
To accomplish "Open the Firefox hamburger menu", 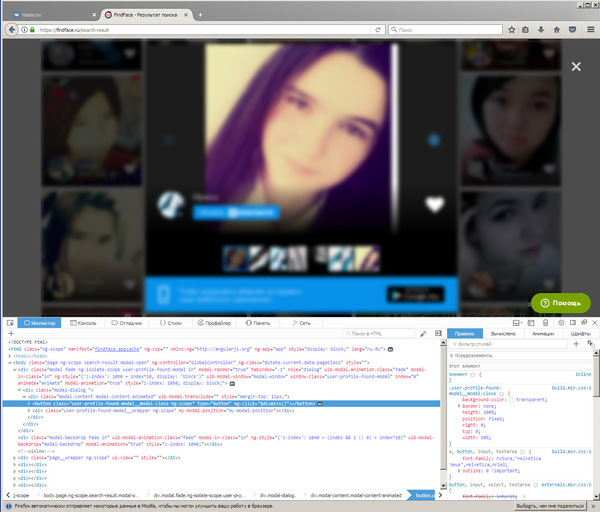I will [x=590, y=29].
